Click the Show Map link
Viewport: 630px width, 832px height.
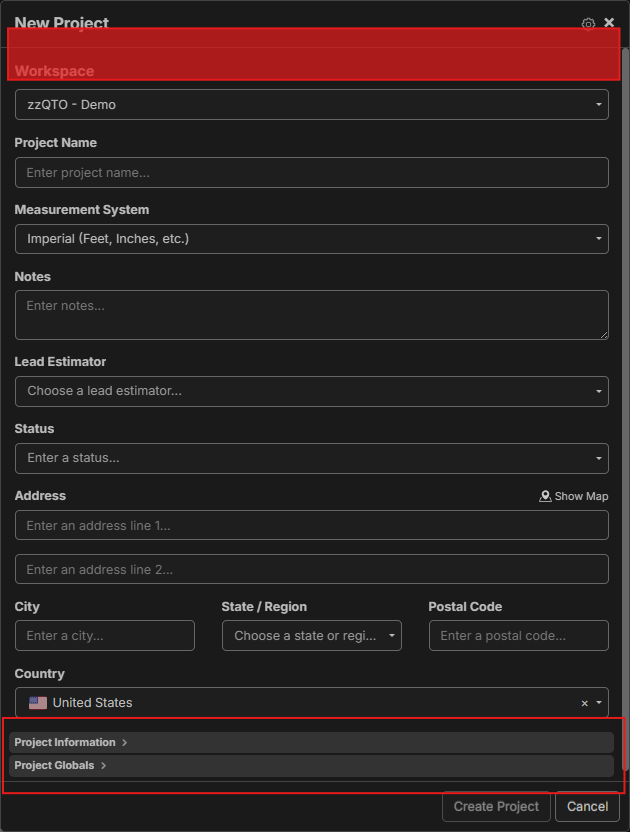click(x=574, y=496)
